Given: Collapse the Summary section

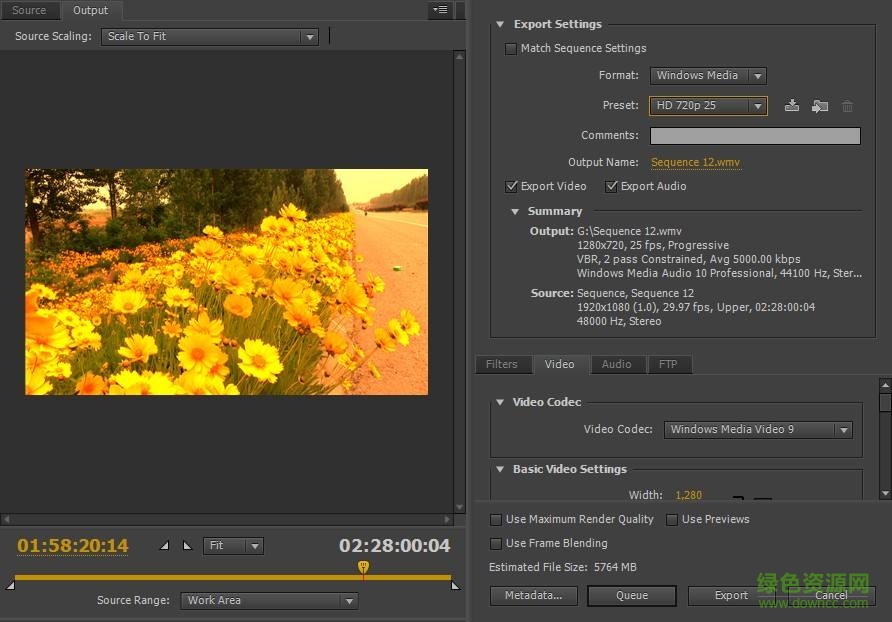Looking at the screenshot, I should [x=515, y=212].
